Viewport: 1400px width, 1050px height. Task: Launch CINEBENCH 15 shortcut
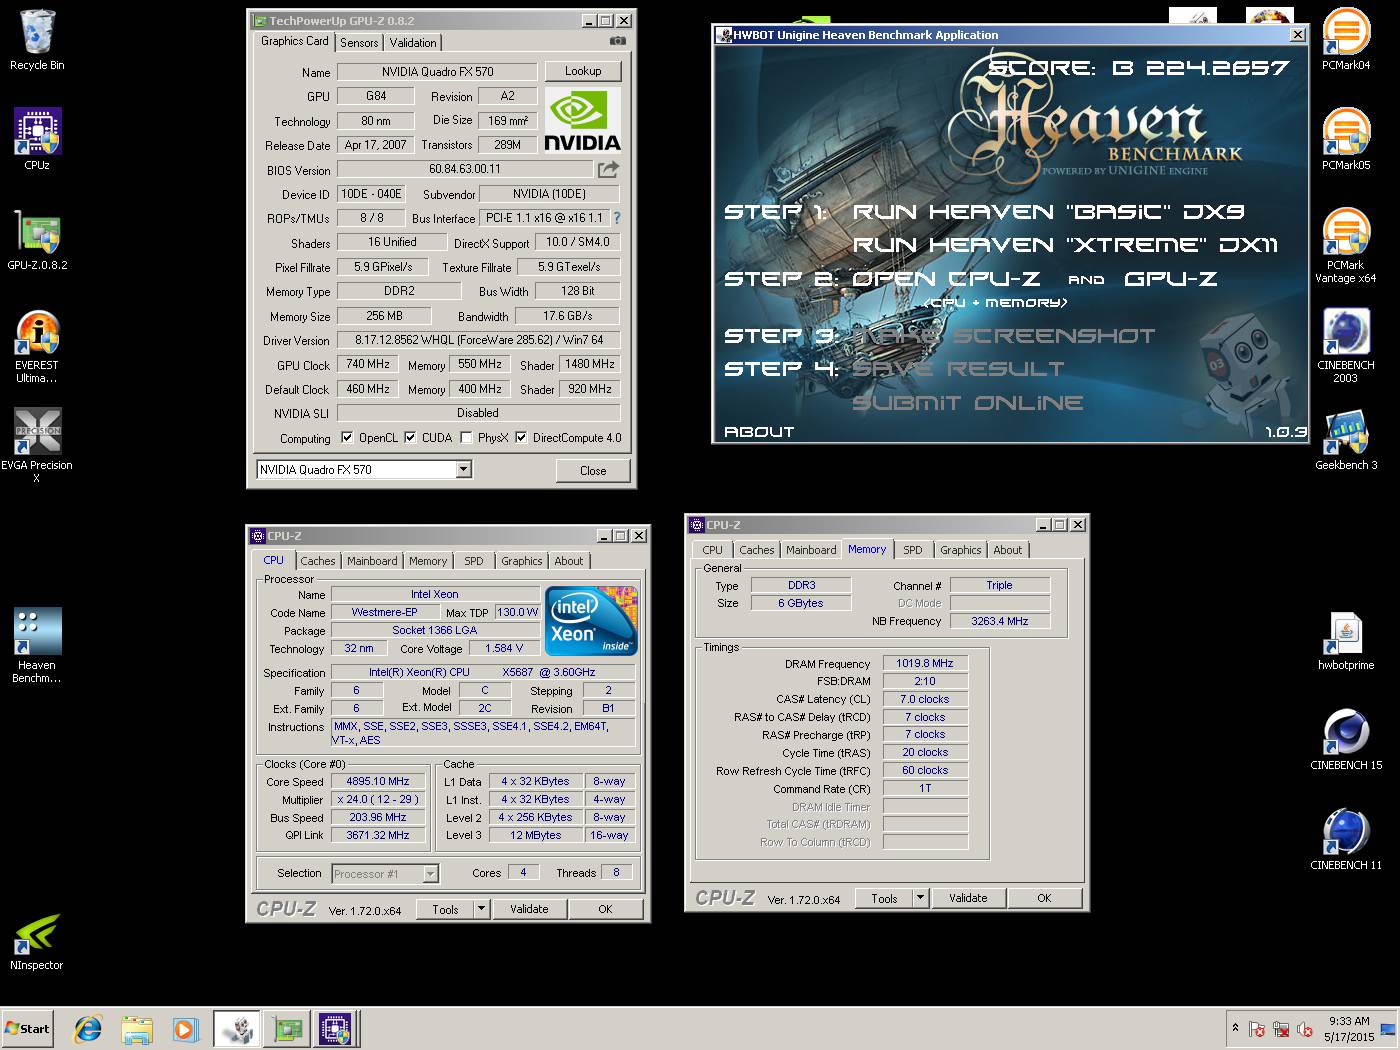(1346, 740)
